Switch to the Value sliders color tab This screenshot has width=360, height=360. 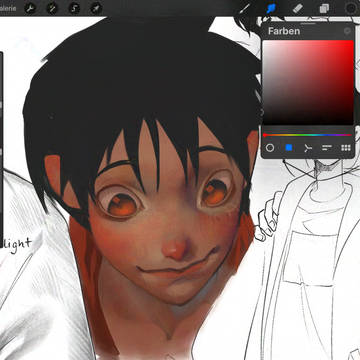(x=327, y=147)
